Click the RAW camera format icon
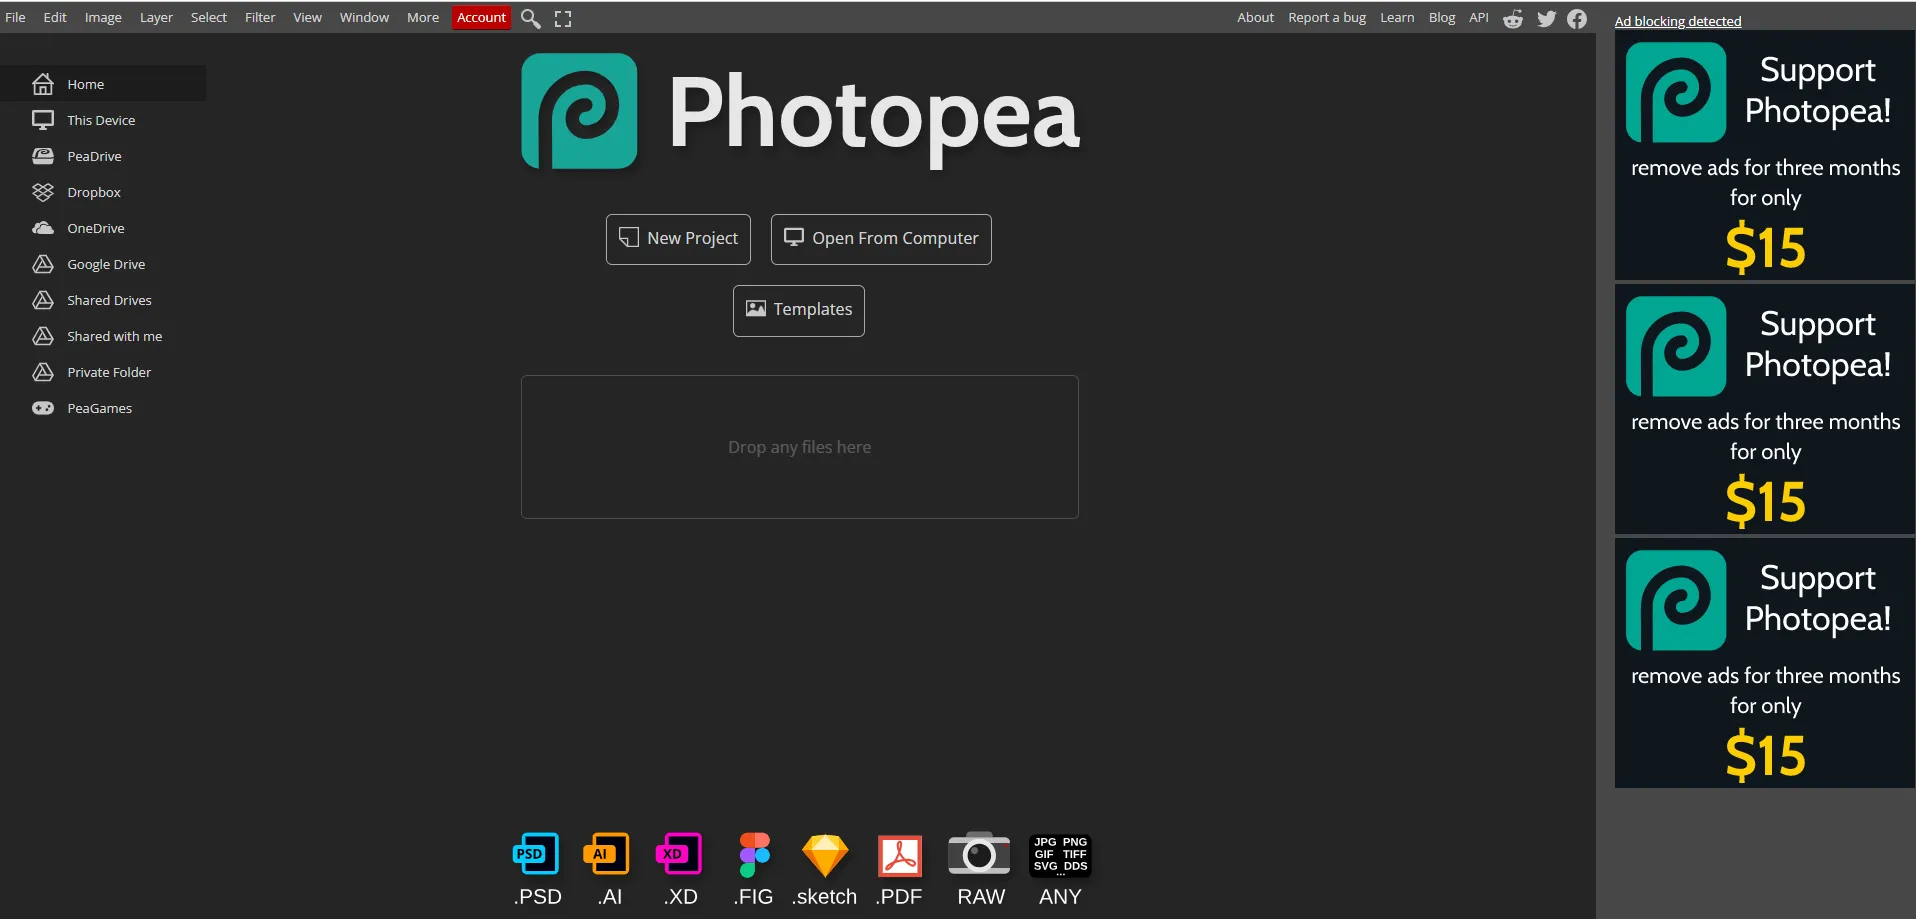The image size is (1916, 919). click(979, 854)
